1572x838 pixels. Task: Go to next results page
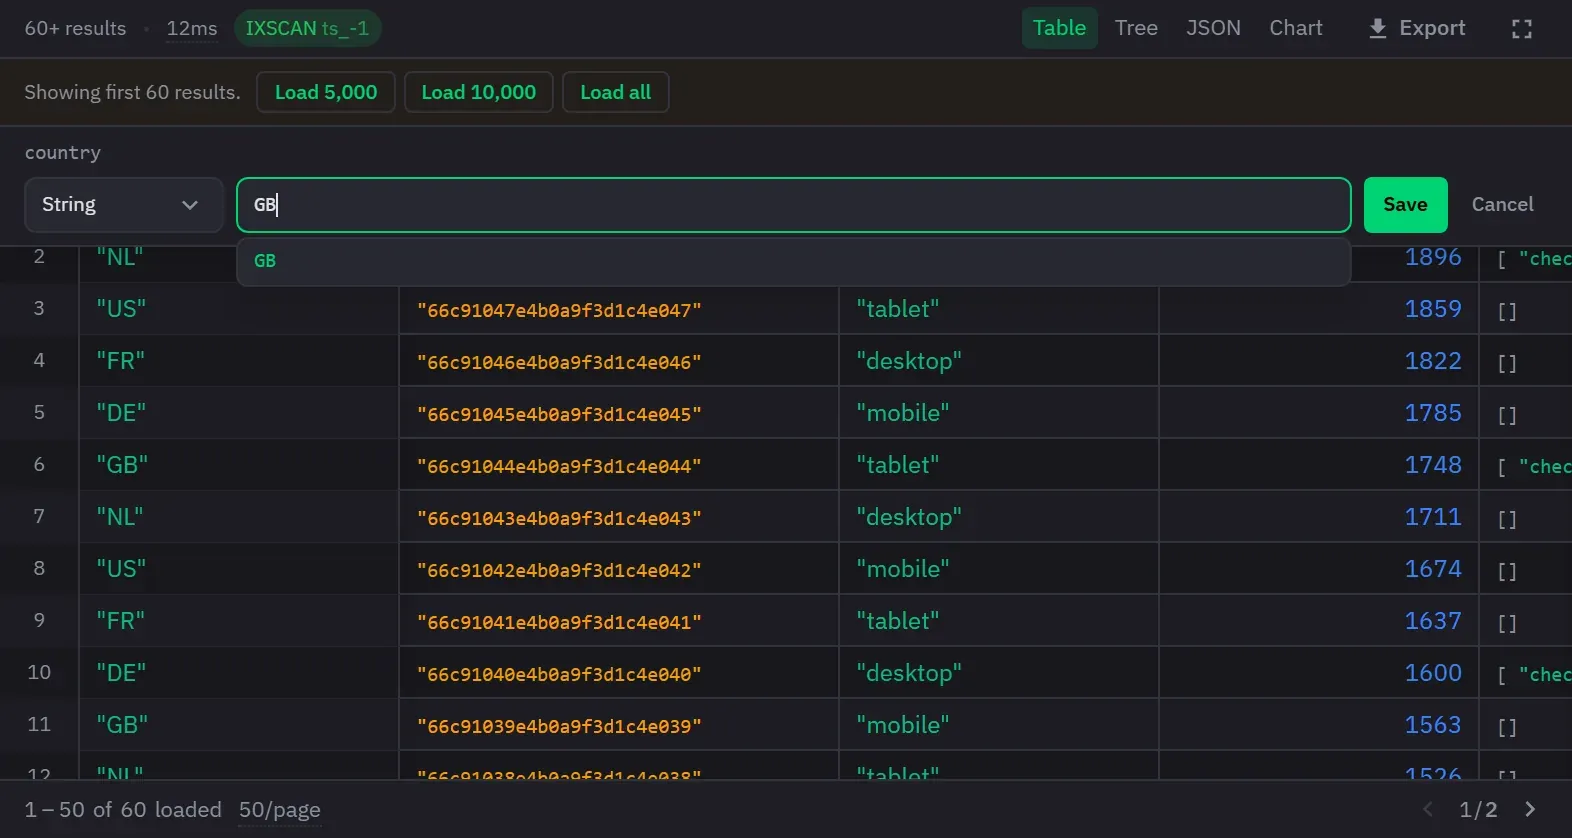click(1530, 809)
